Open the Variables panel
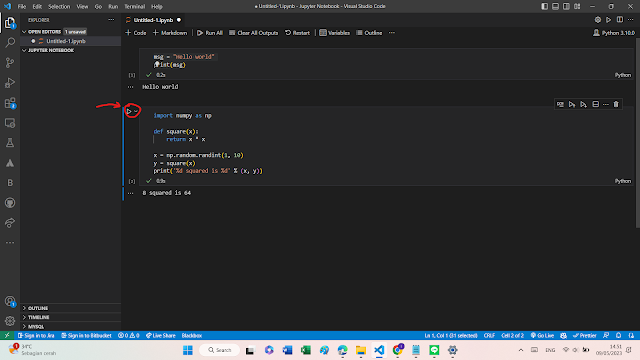This screenshot has width=640, height=360. pos(334,33)
